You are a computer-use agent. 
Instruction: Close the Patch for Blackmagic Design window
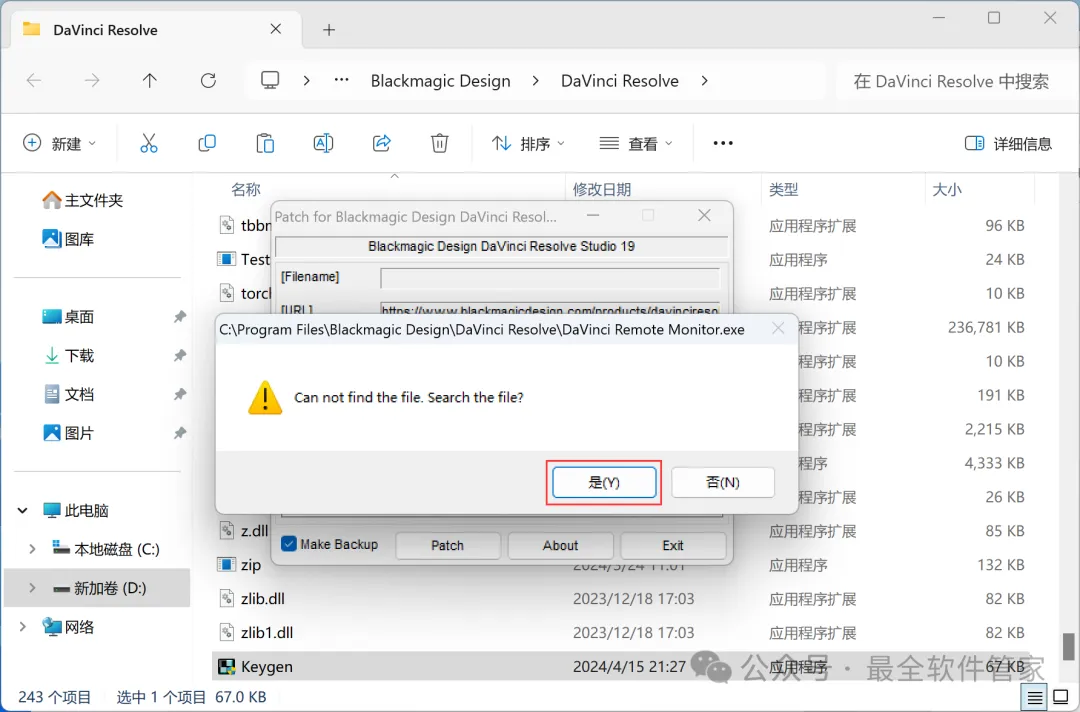point(704,216)
